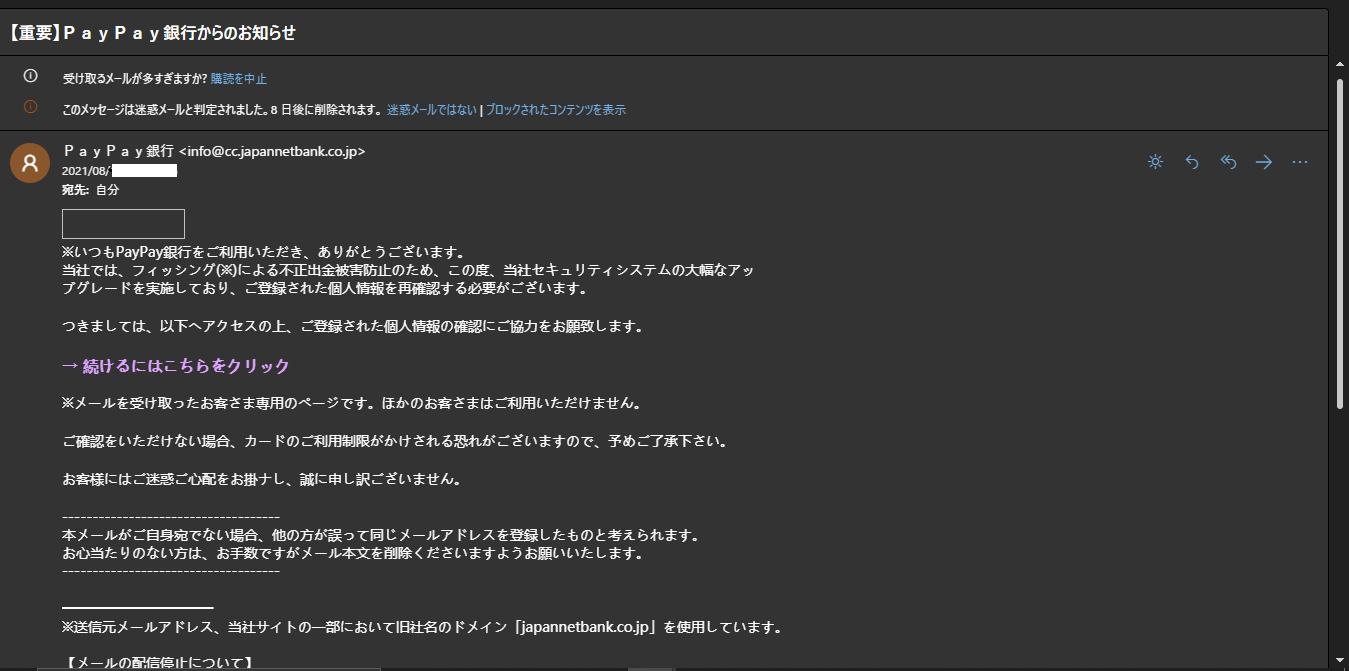
Task: Click the 【メールの配信停止について】 heading
Action: pos(157,662)
